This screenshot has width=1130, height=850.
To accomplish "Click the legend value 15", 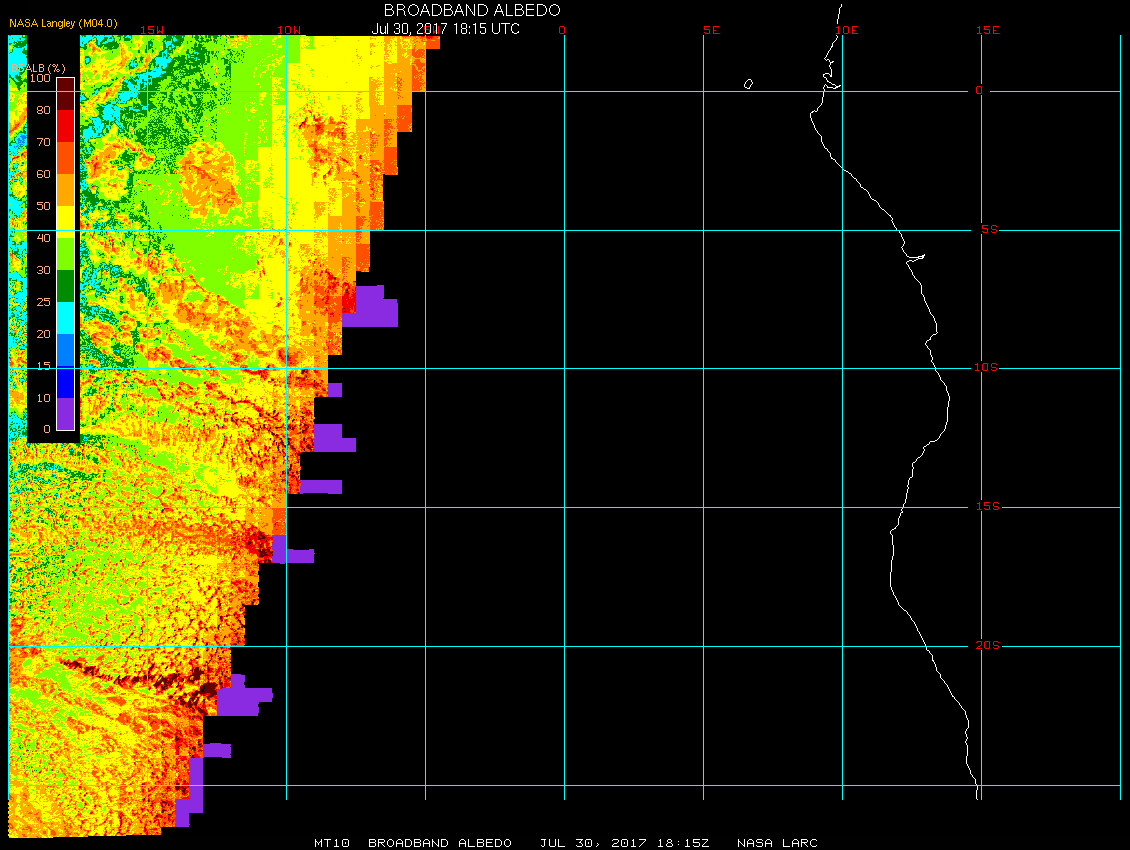I will [x=43, y=366].
